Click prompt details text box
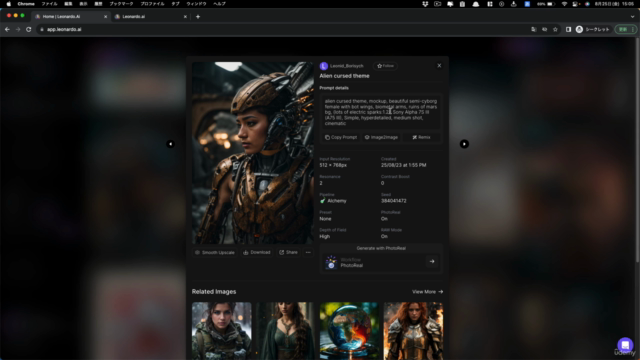The height and width of the screenshot is (360, 640). (x=380, y=112)
